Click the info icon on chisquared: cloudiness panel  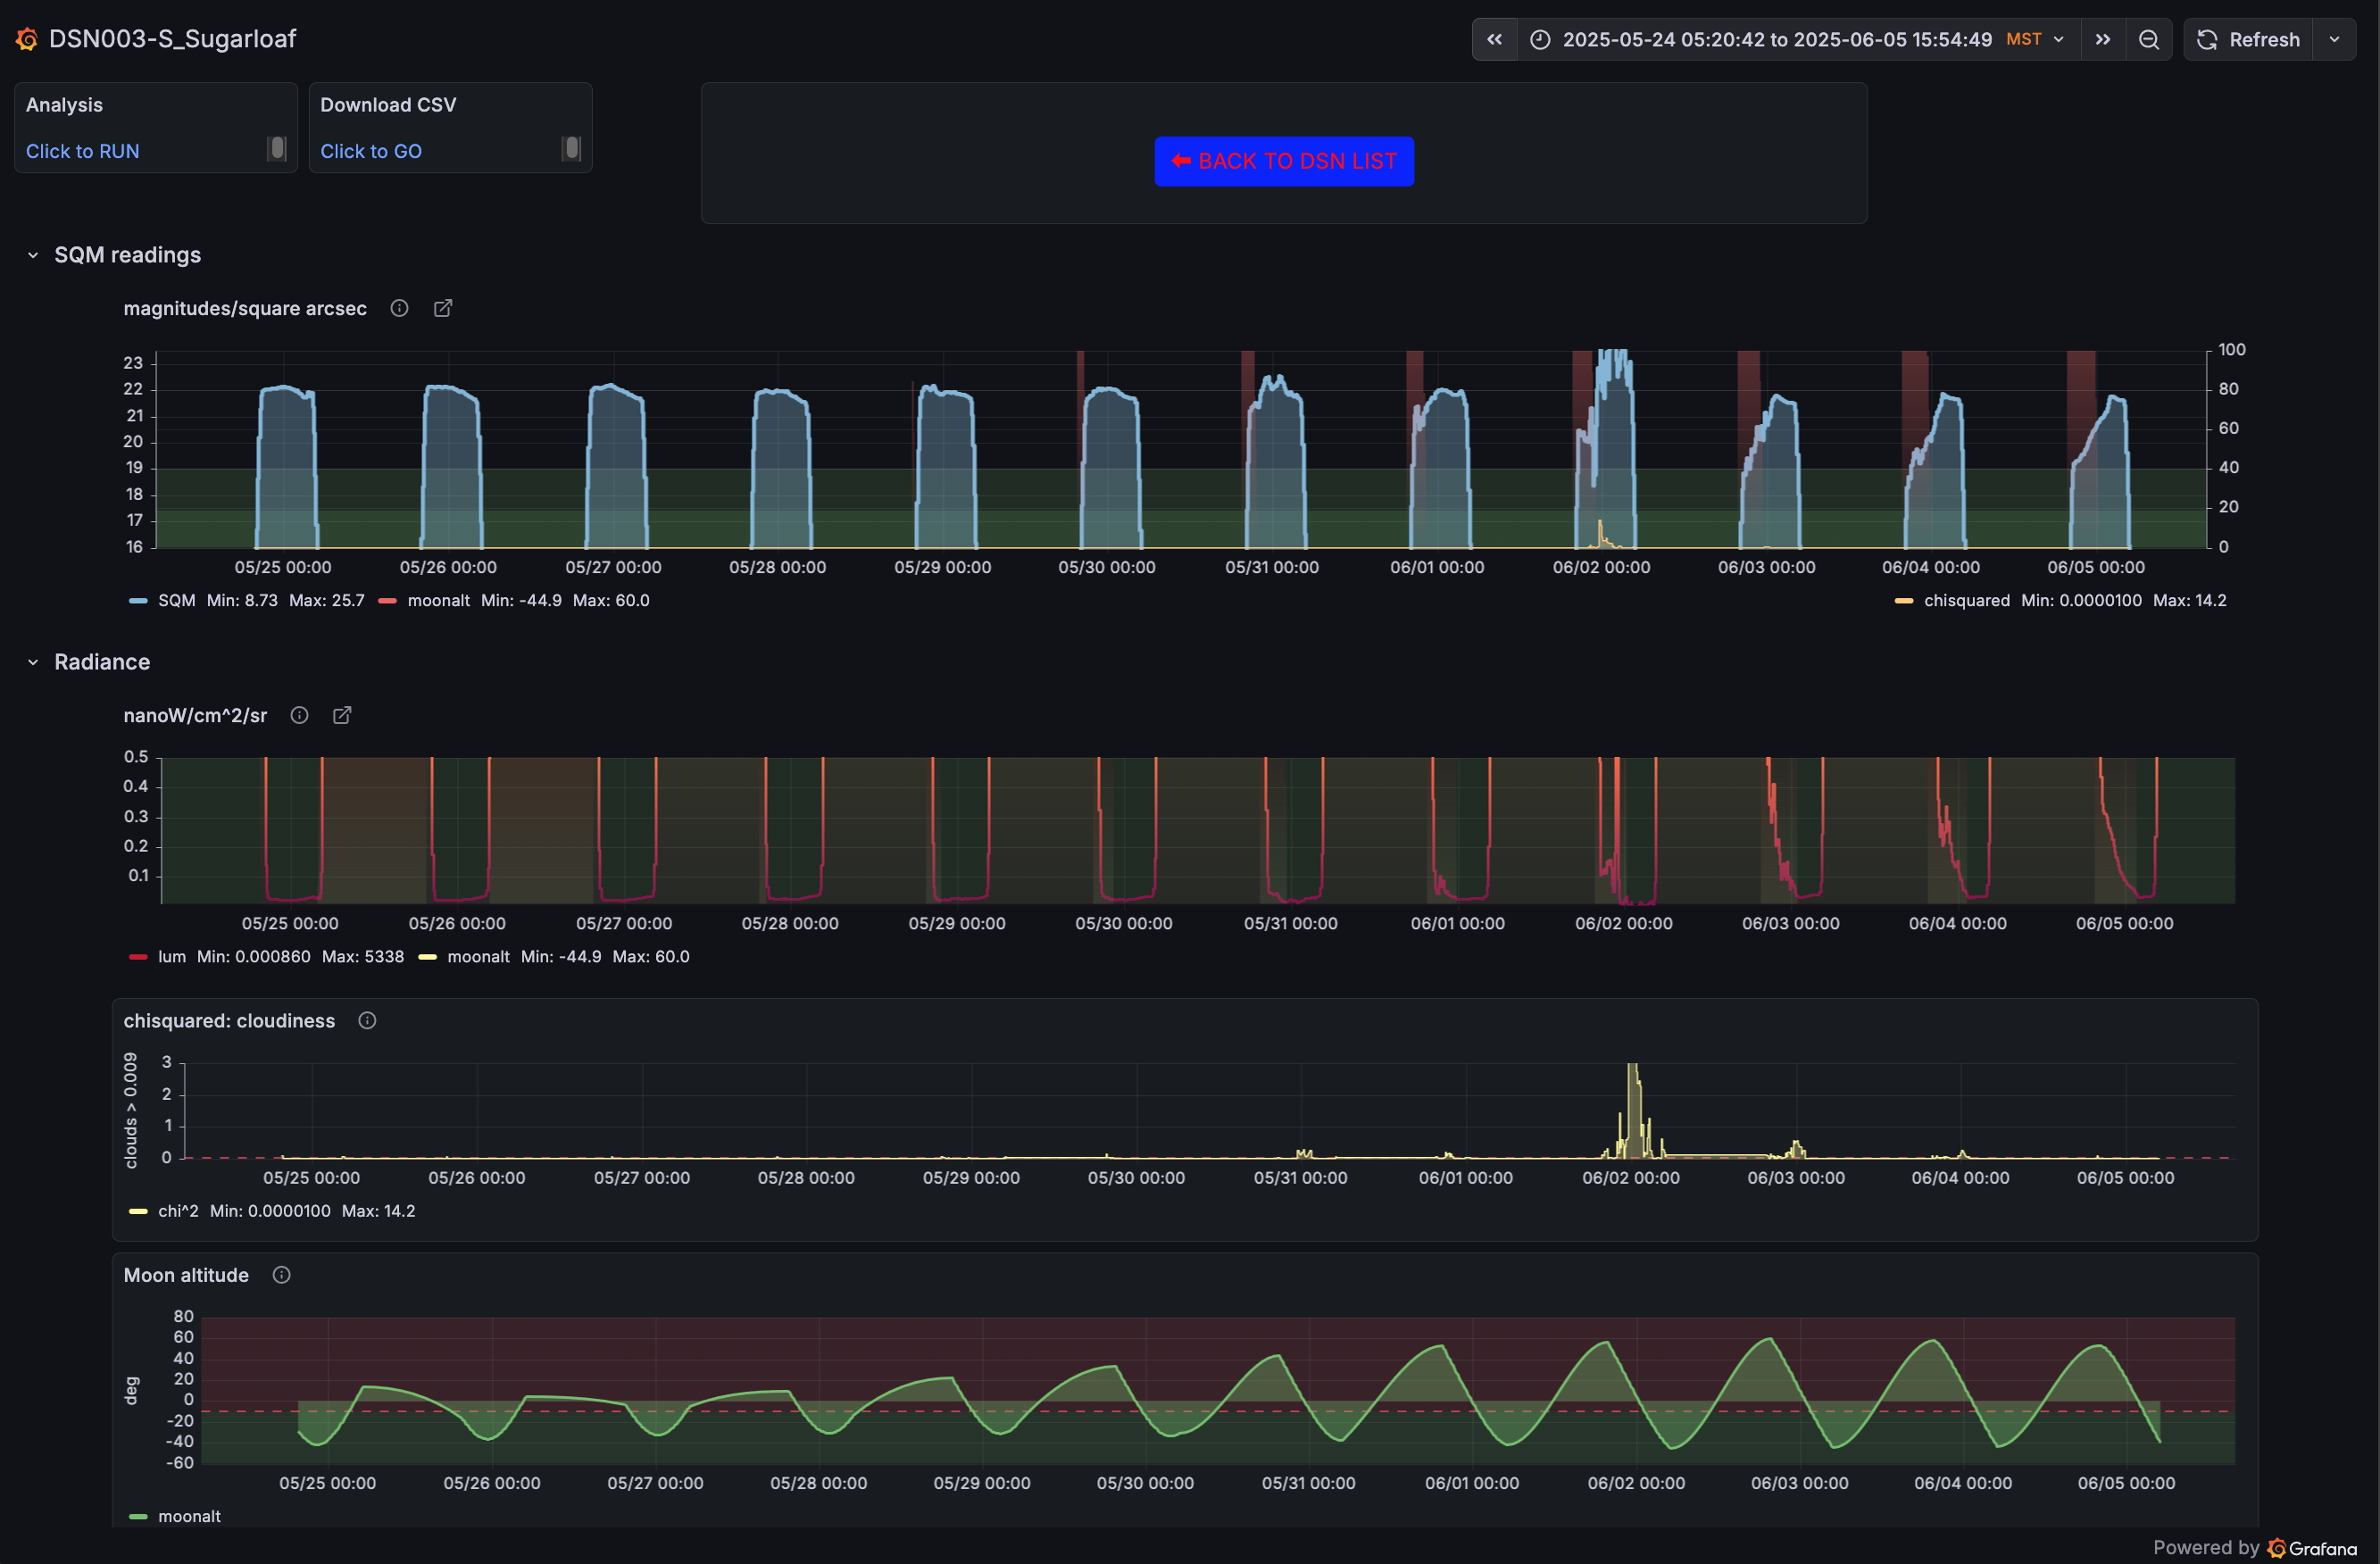(x=366, y=1020)
